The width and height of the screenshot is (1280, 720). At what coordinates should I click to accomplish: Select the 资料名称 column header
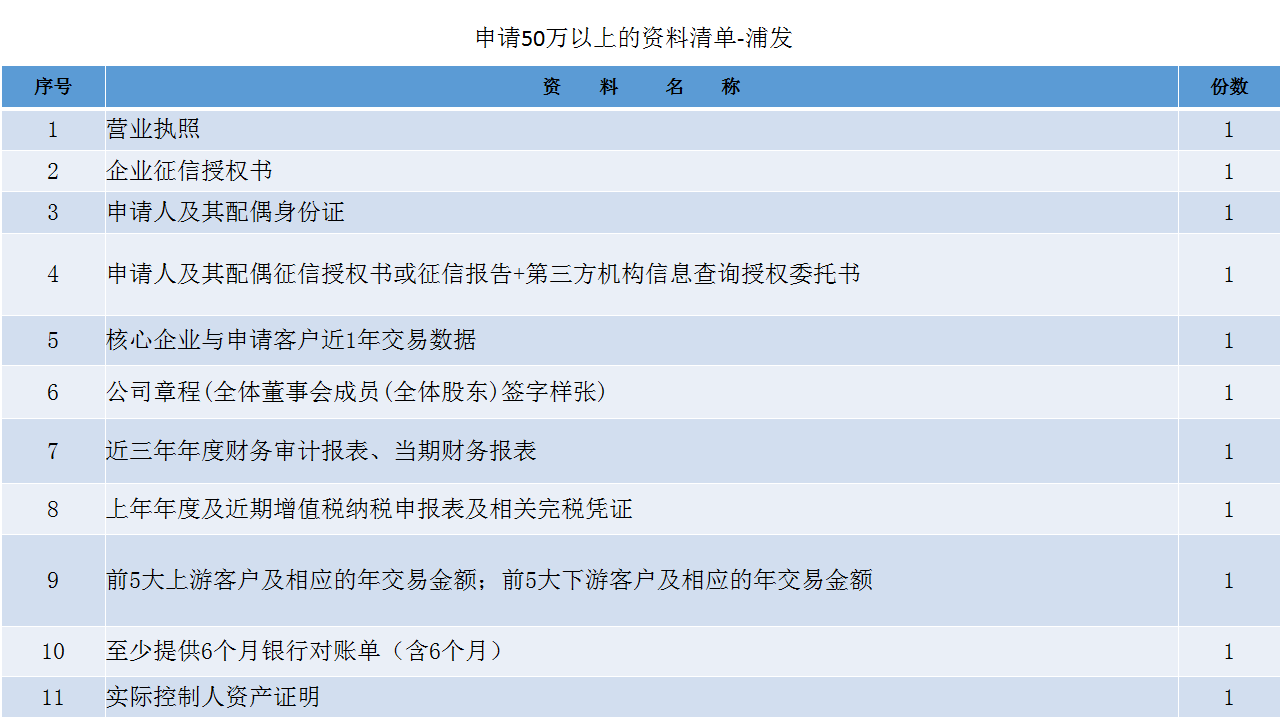(641, 87)
